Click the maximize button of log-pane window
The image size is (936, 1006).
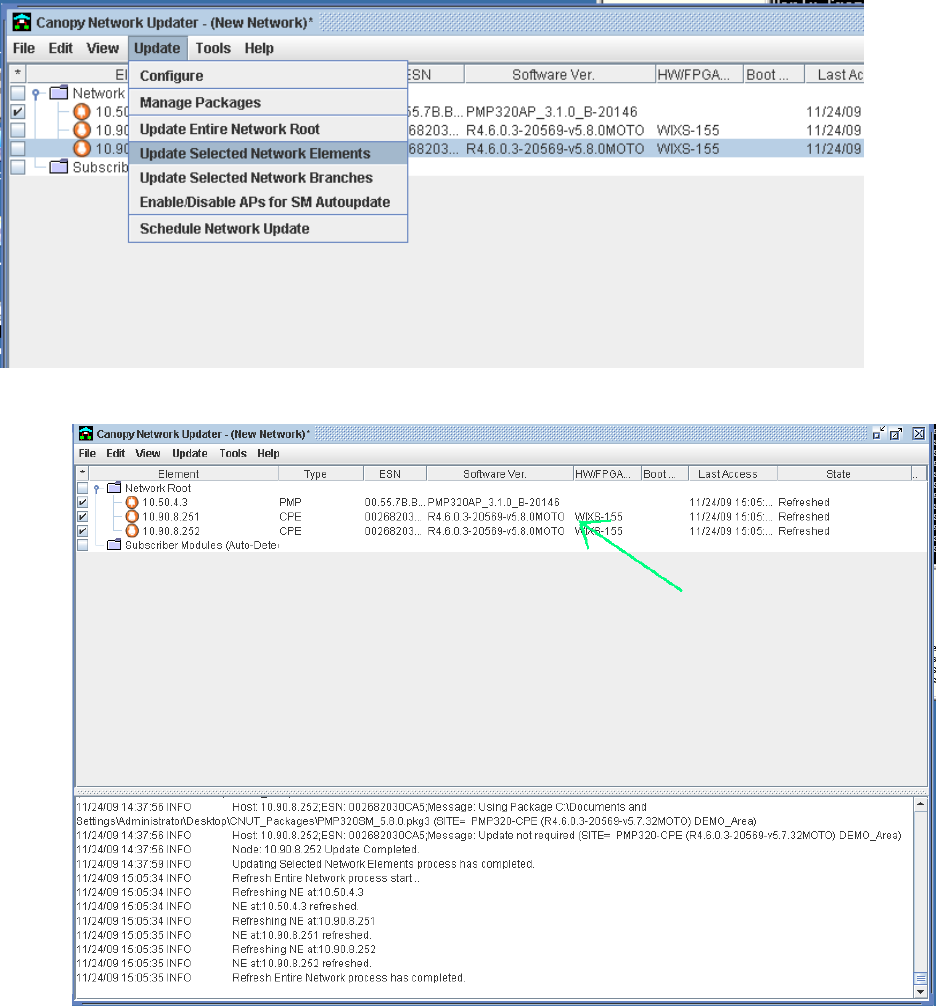(896, 434)
